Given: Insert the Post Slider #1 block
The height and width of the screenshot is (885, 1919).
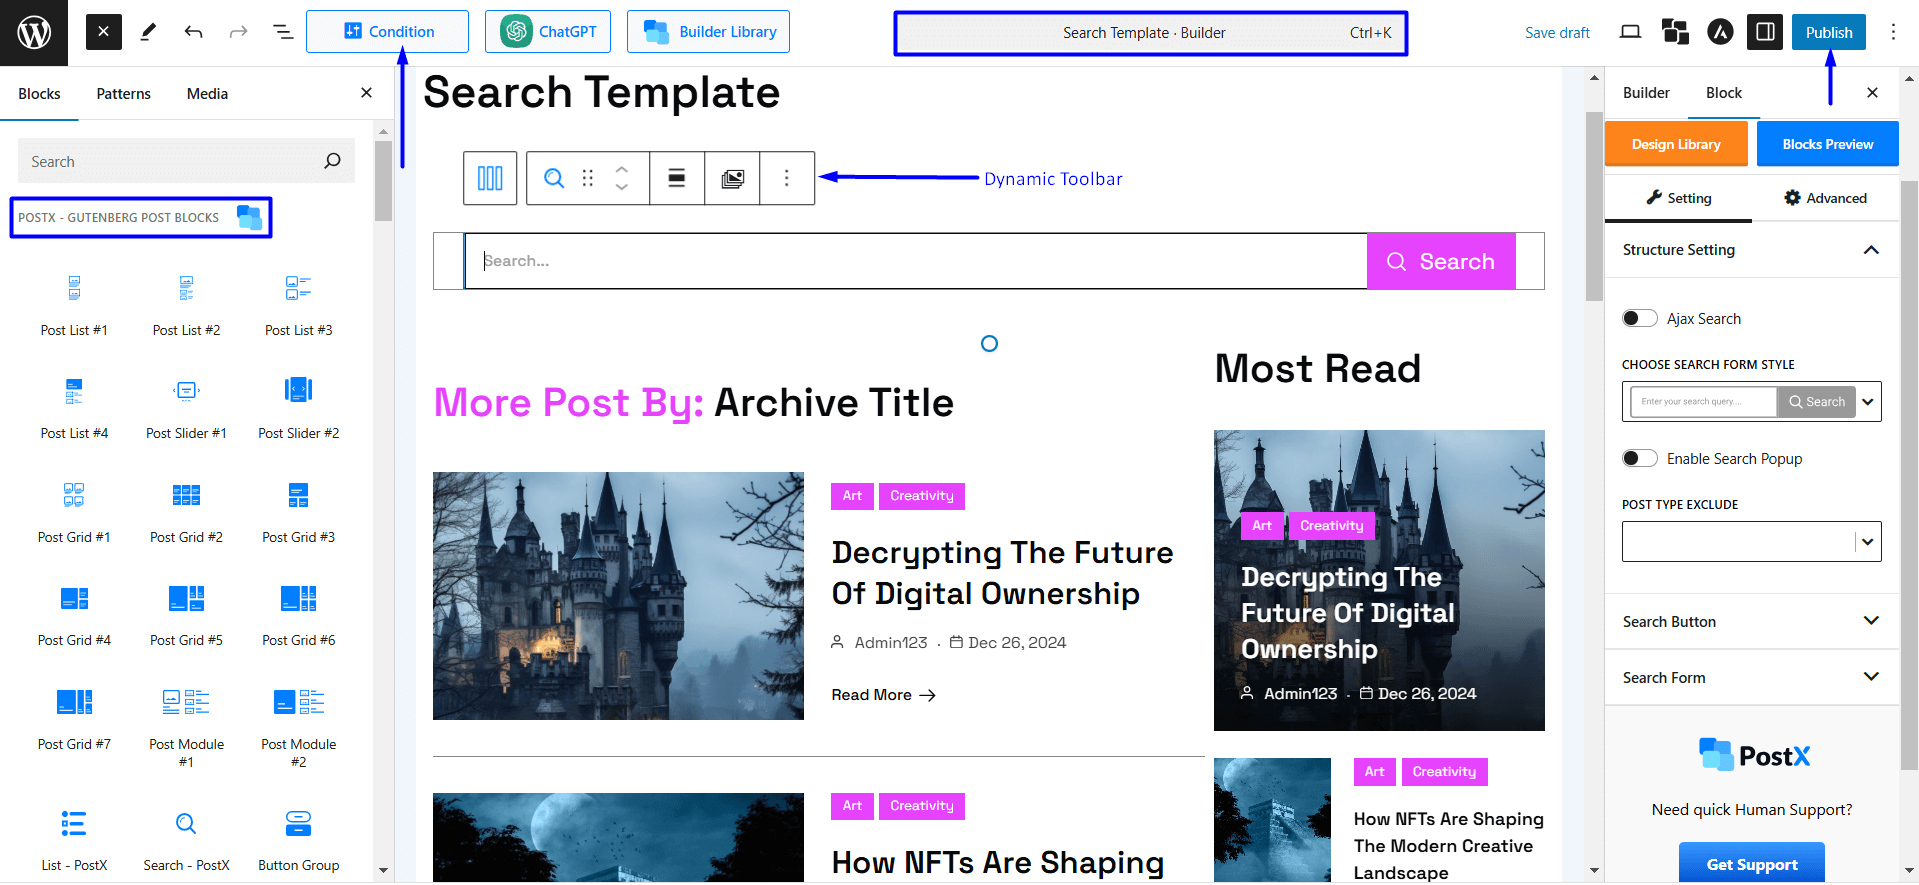Looking at the screenshot, I should tap(186, 408).
